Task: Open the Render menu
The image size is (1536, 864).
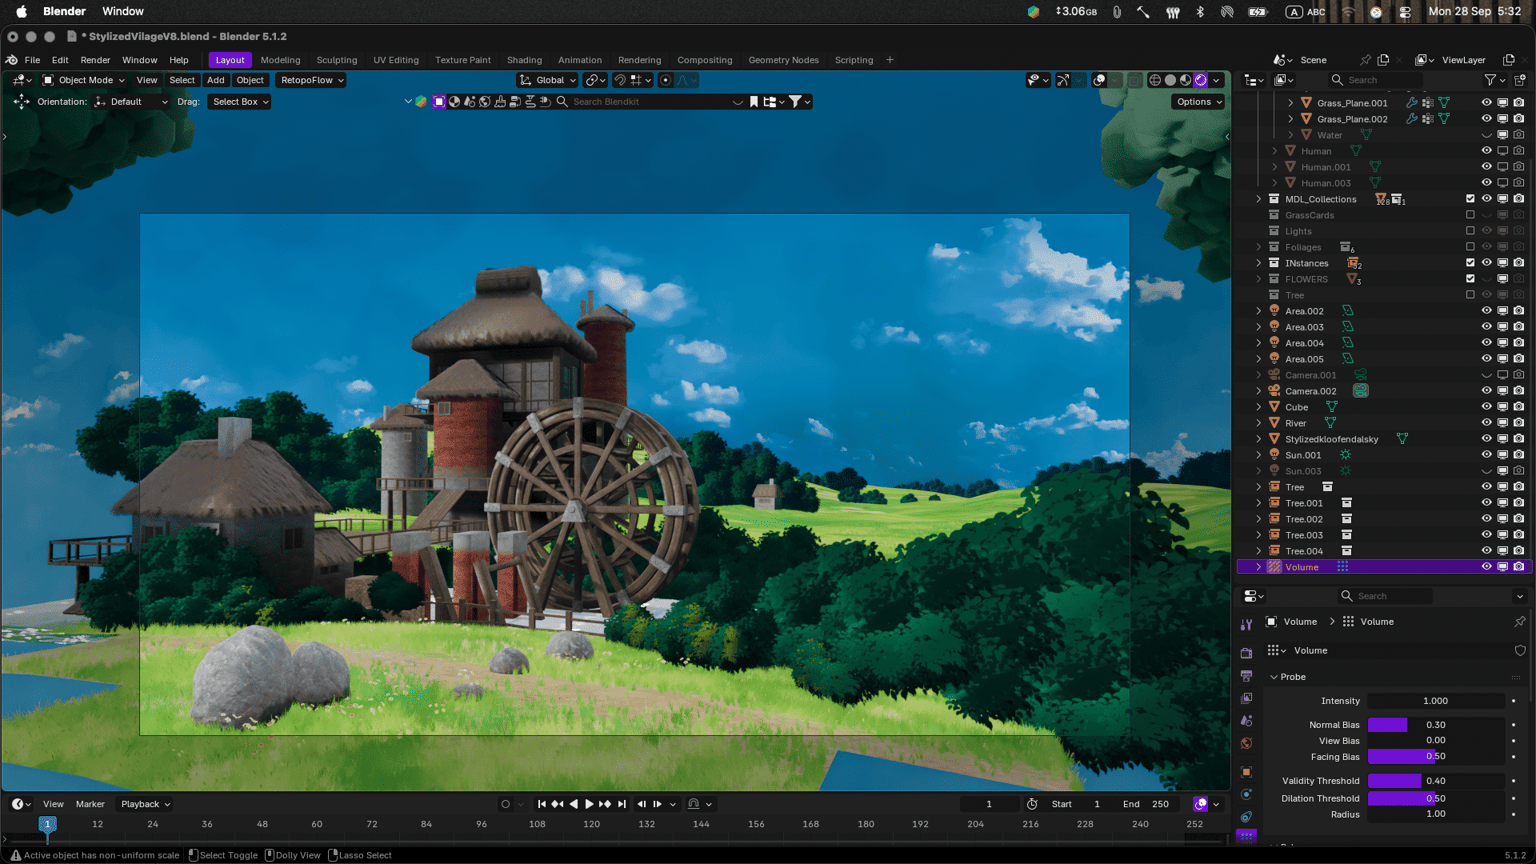Action: [95, 60]
